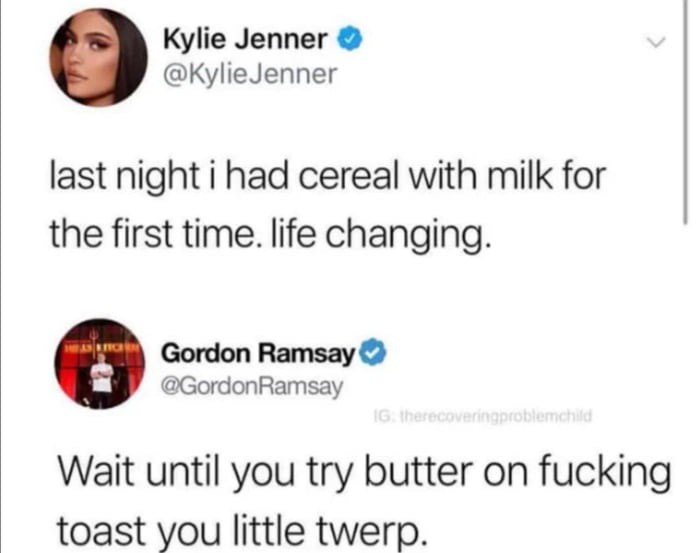Click the Gordon Ramsay display name
The width and height of the screenshot is (700, 553).
(x=258, y=353)
